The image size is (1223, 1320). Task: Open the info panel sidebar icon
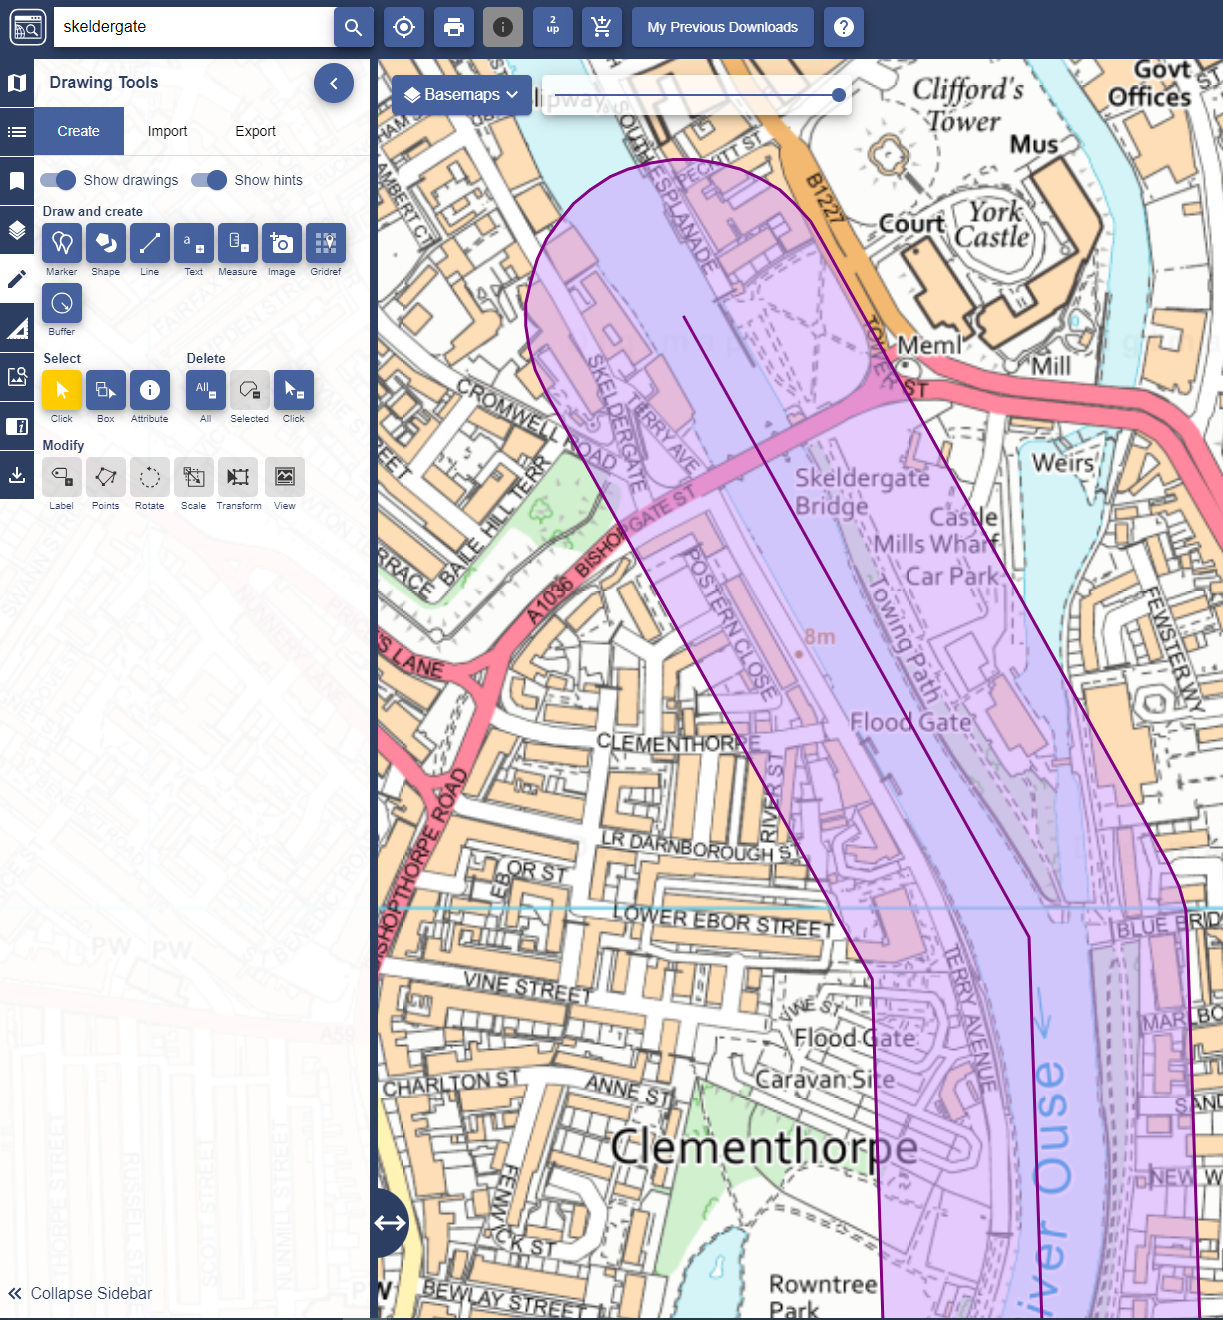click(x=17, y=426)
